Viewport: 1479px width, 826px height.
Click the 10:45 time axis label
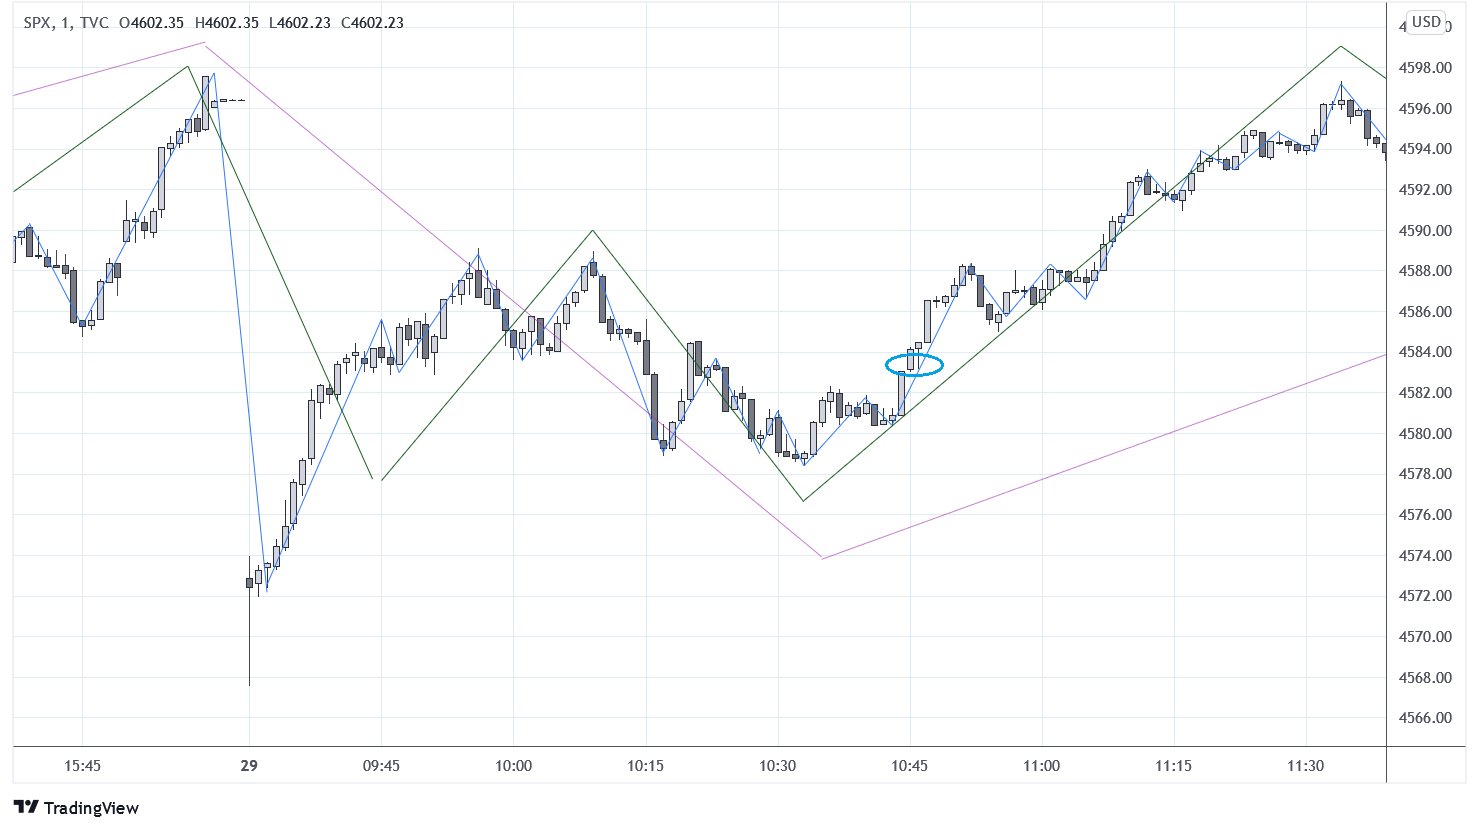click(x=909, y=766)
